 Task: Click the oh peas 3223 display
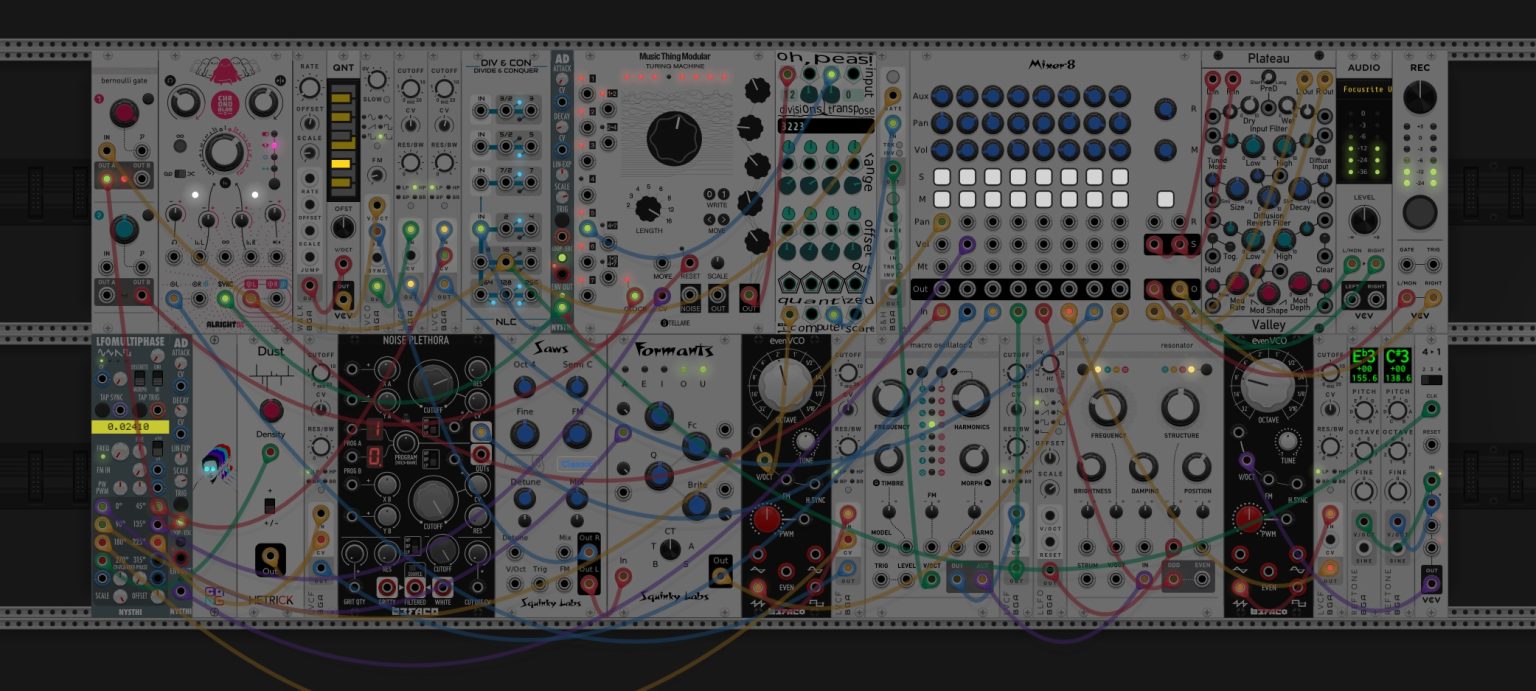pos(825,126)
